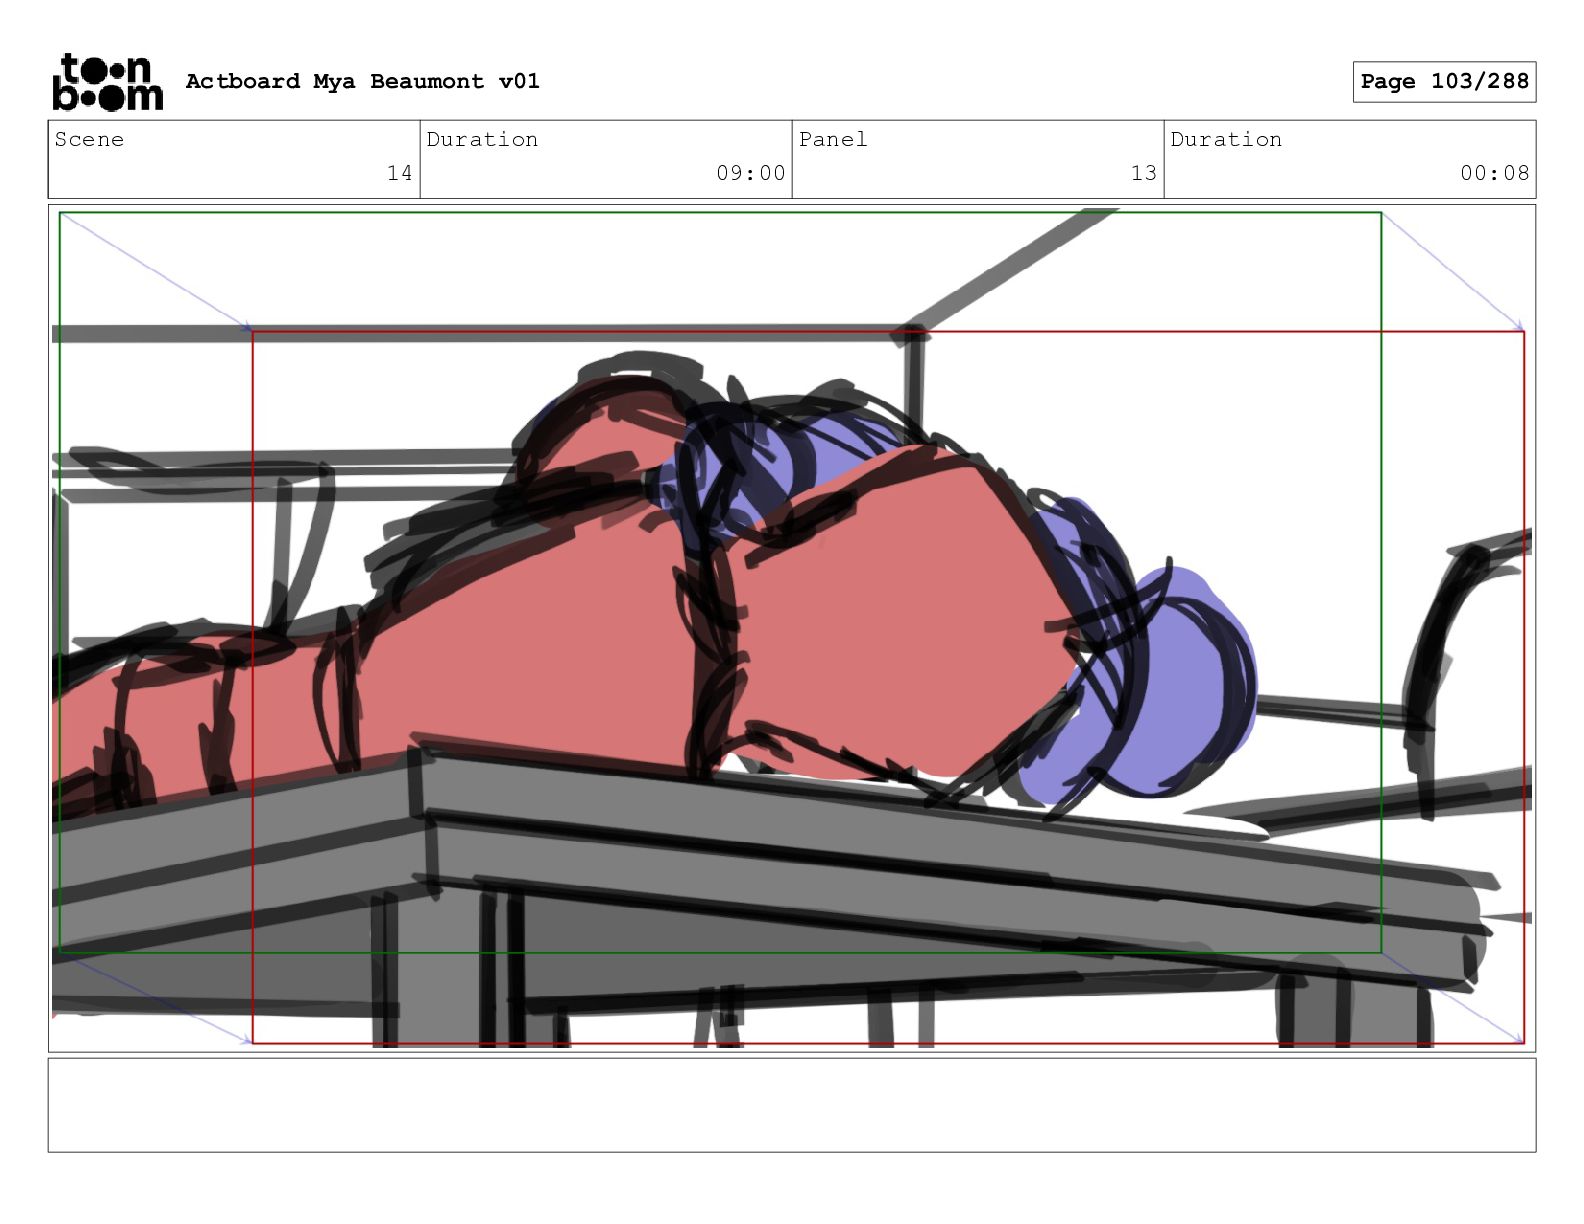Select scene number value '14'
This screenshot has height=1224, width=1584.
[400, 173]
